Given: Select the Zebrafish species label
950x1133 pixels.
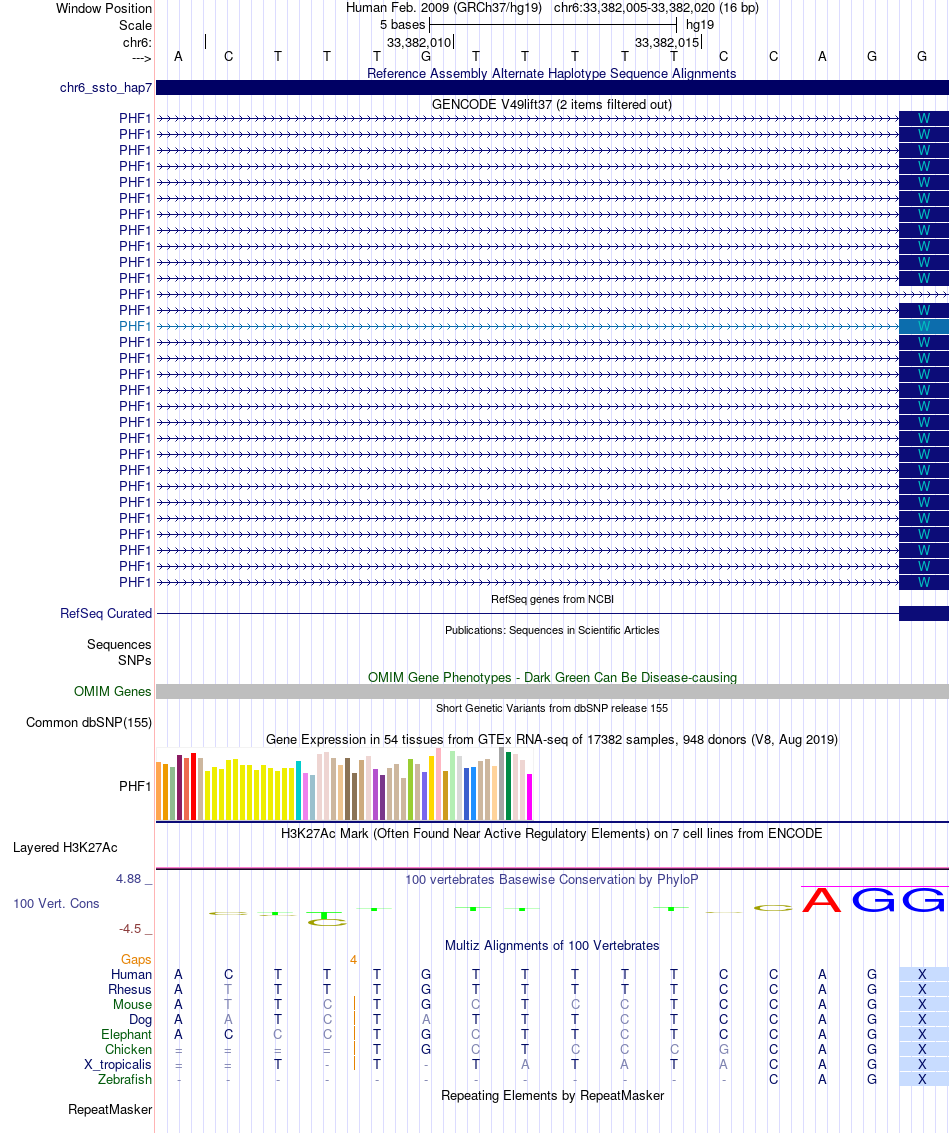Looking at the screenshot, I should pos(125,1080).
